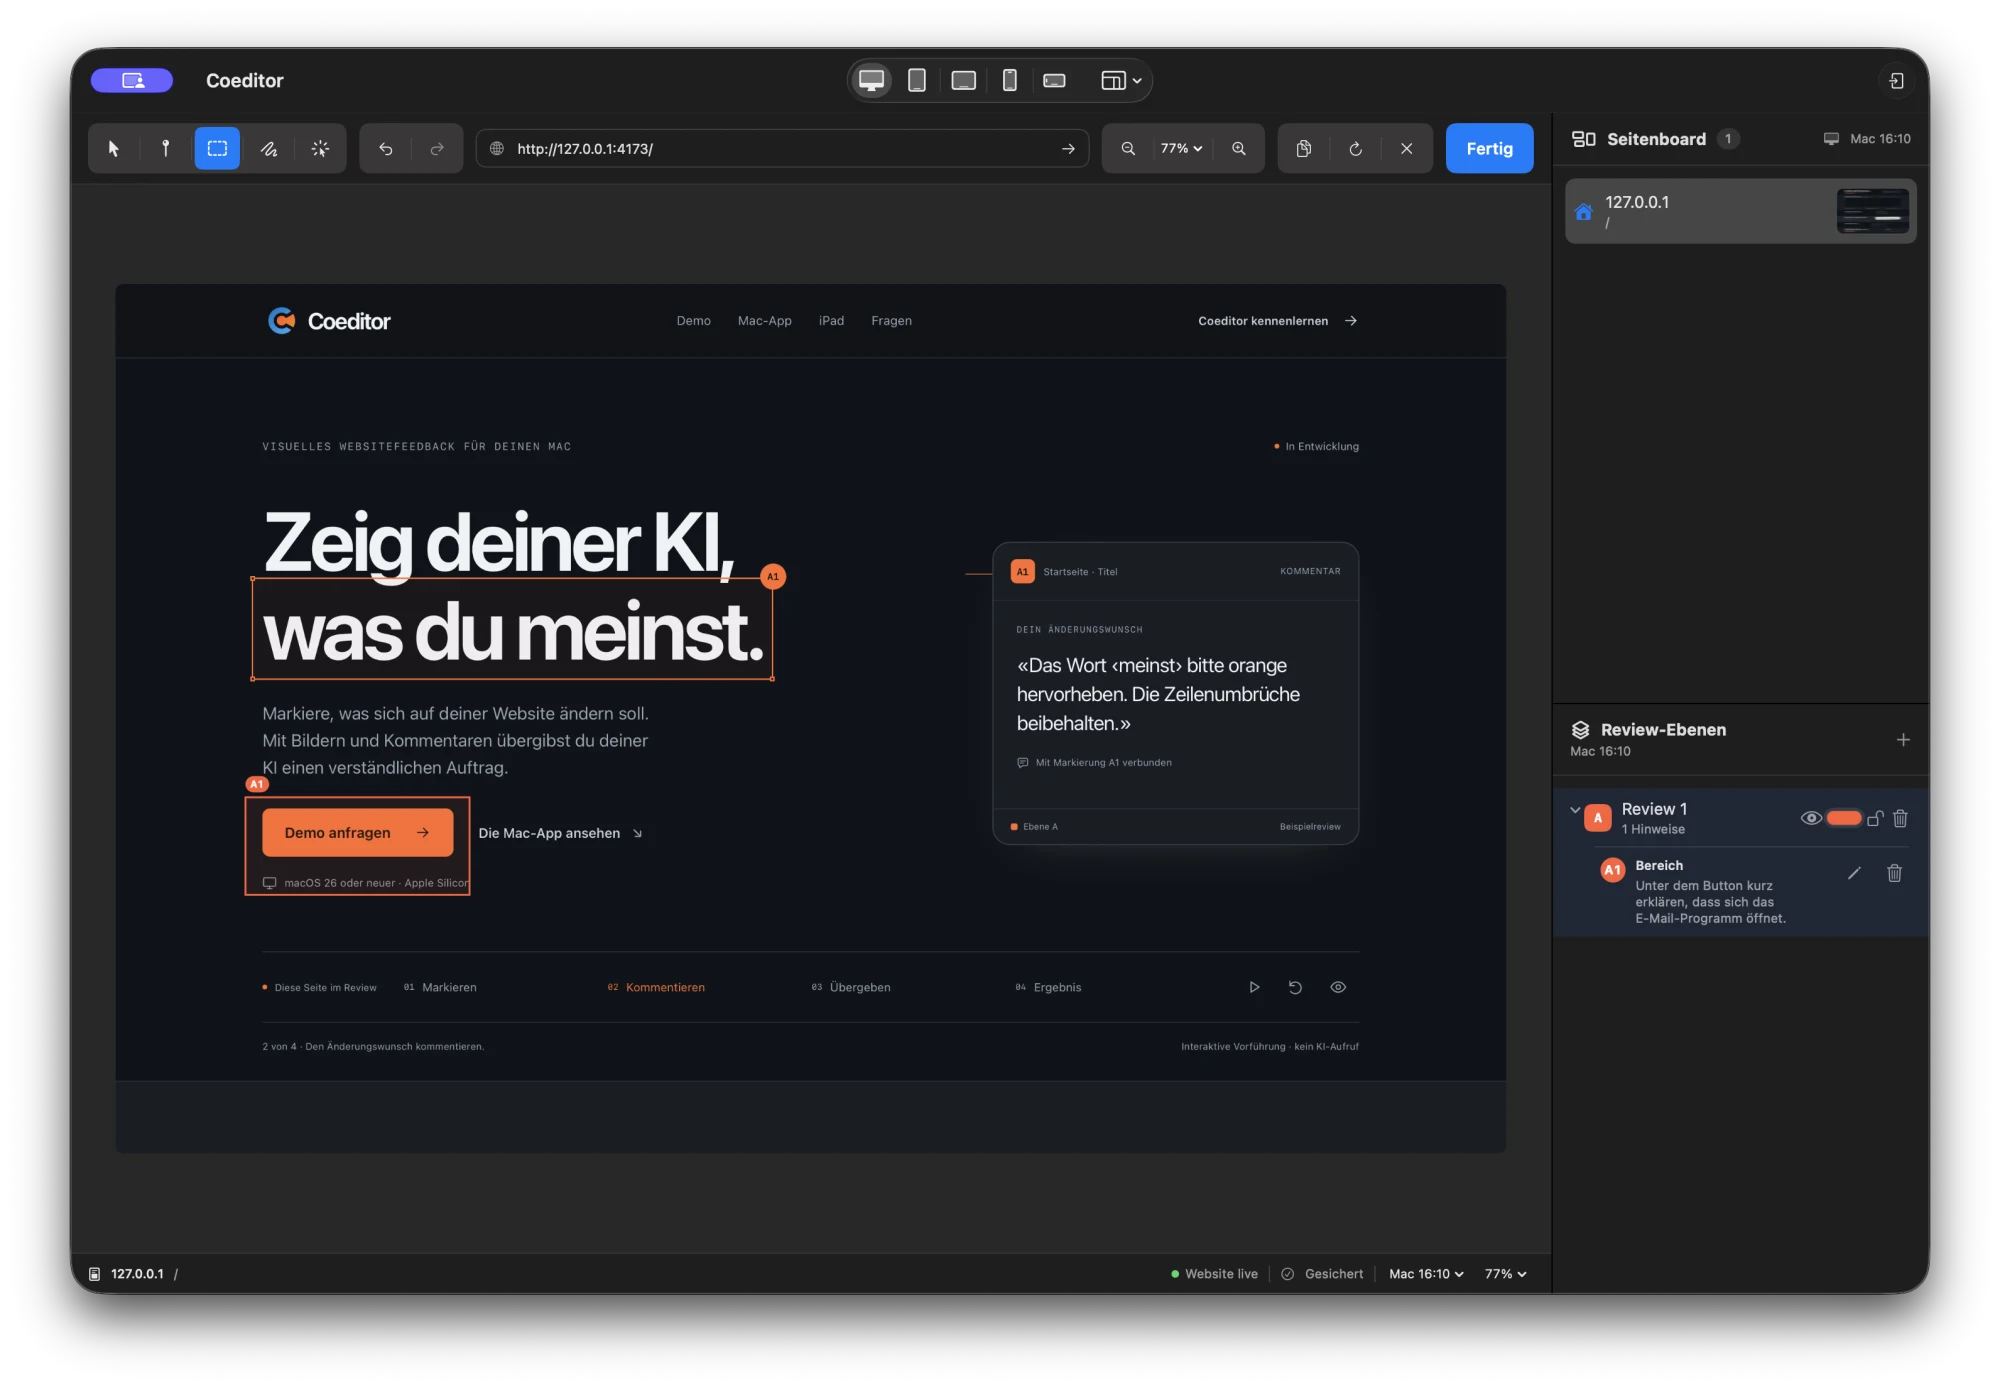Choose the pin marker tool

point(166,148)
